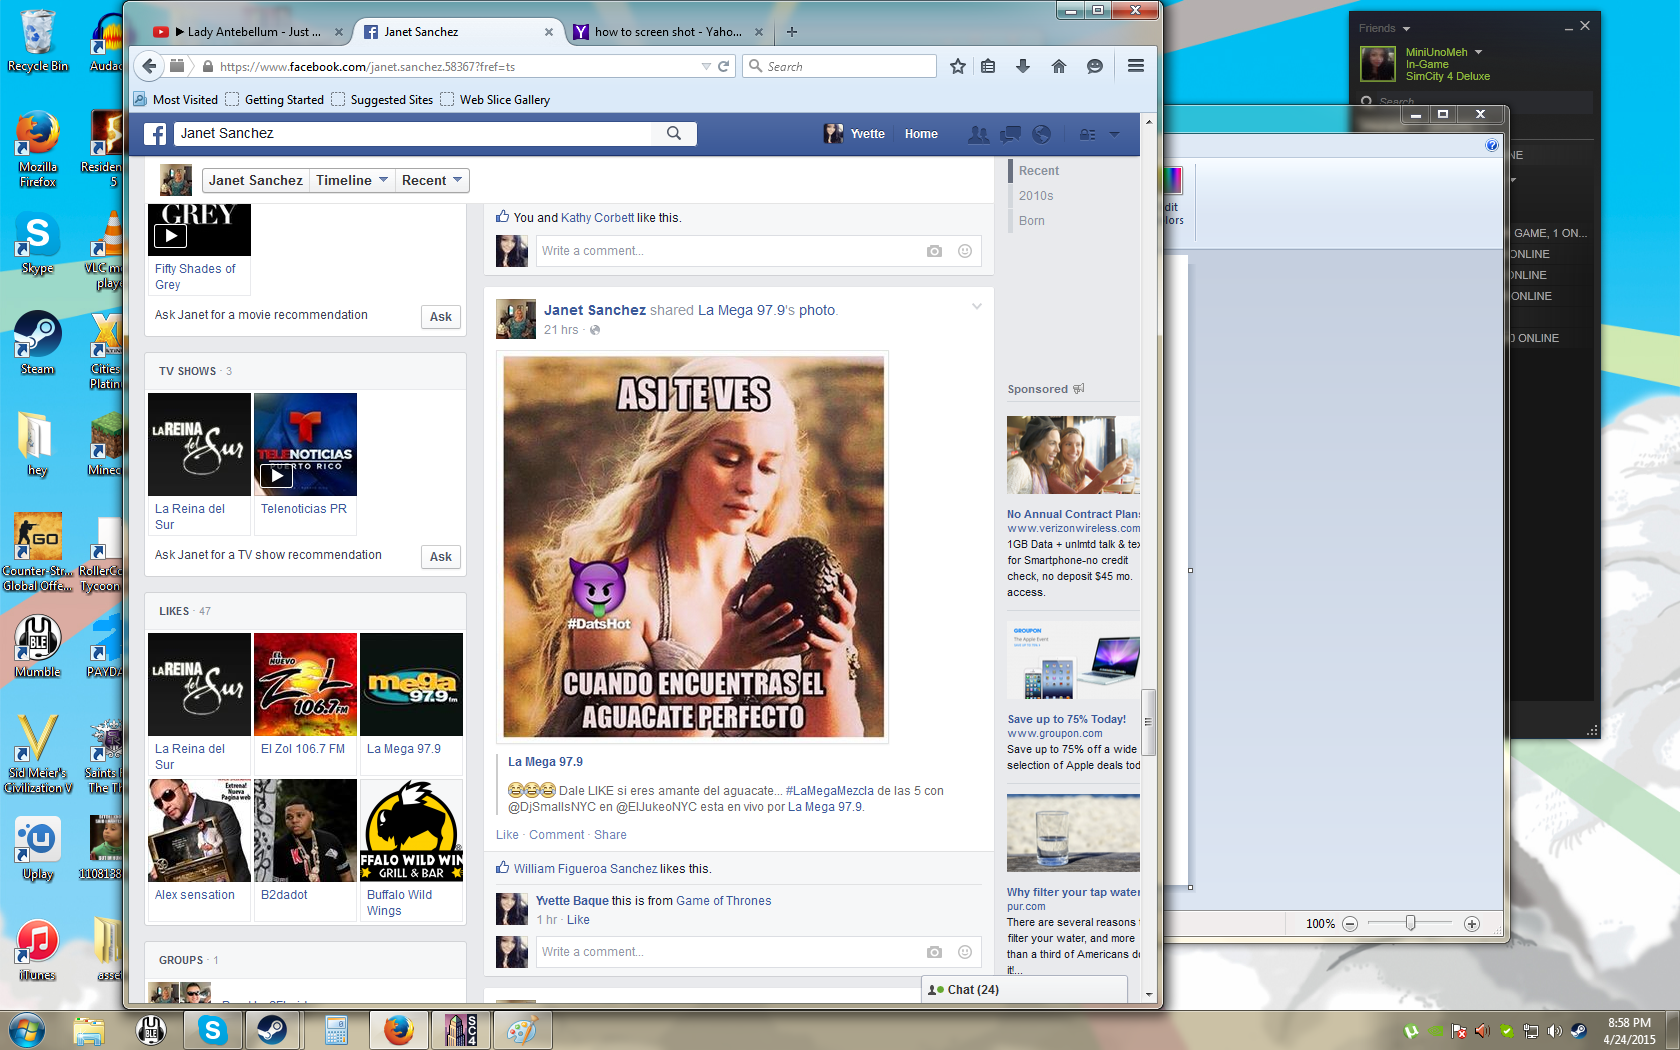Click the Facebook logo icon
The image size is (1680, 1050).
[x=155, y=134]
